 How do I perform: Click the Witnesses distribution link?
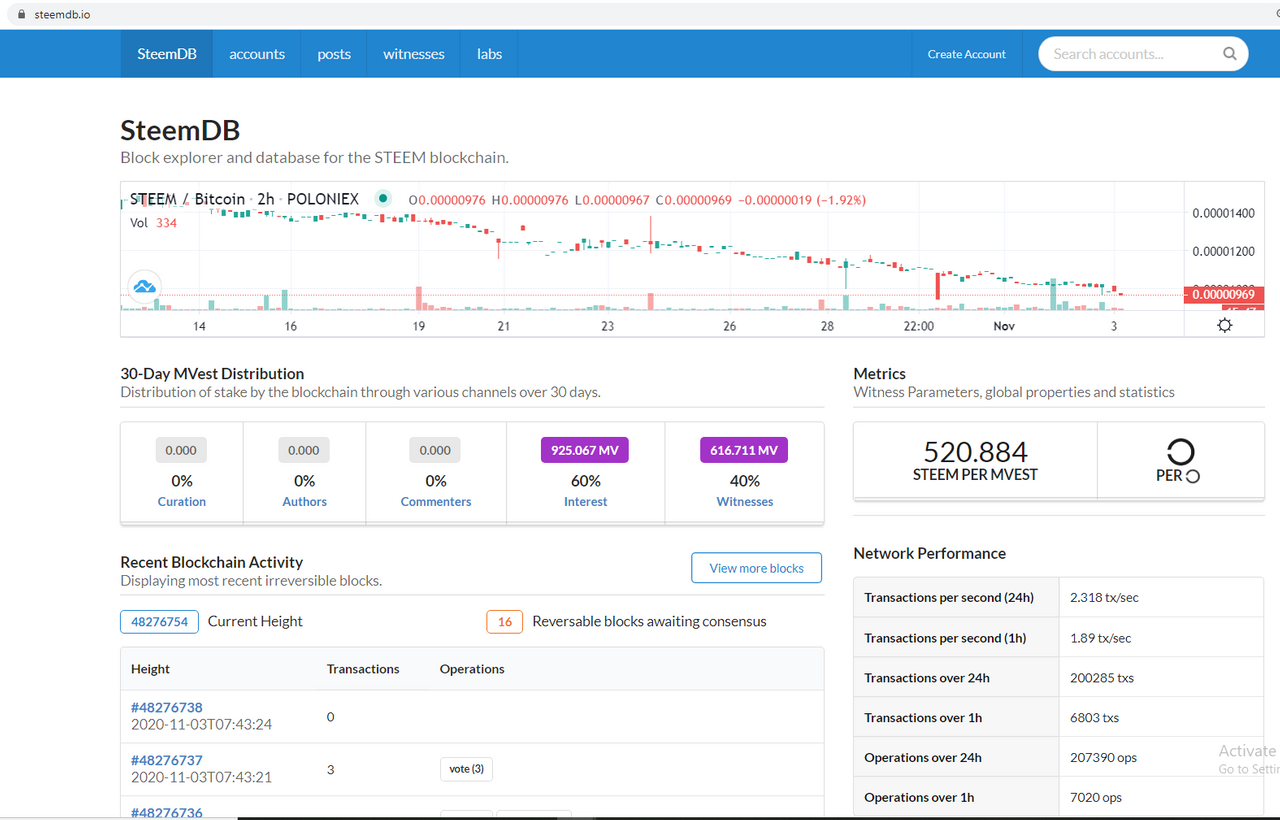pyautogui.click(x=745, y=502)
